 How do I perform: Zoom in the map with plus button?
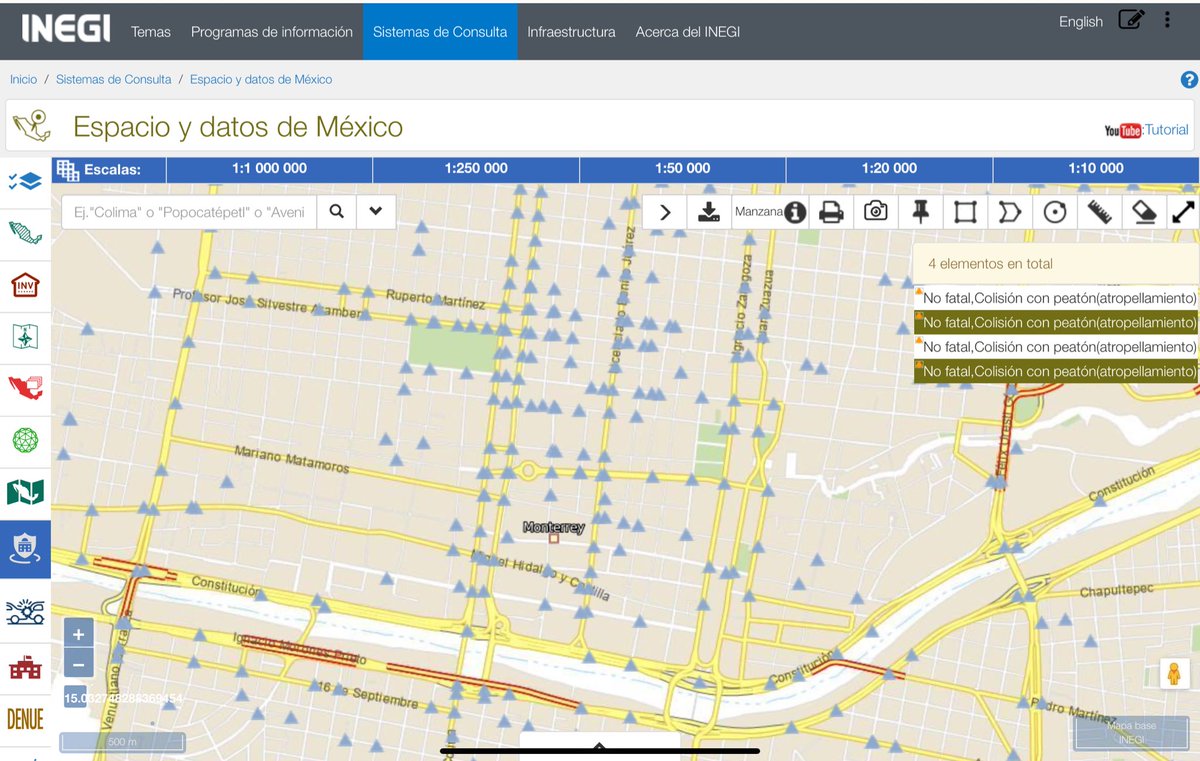[79, 633]
